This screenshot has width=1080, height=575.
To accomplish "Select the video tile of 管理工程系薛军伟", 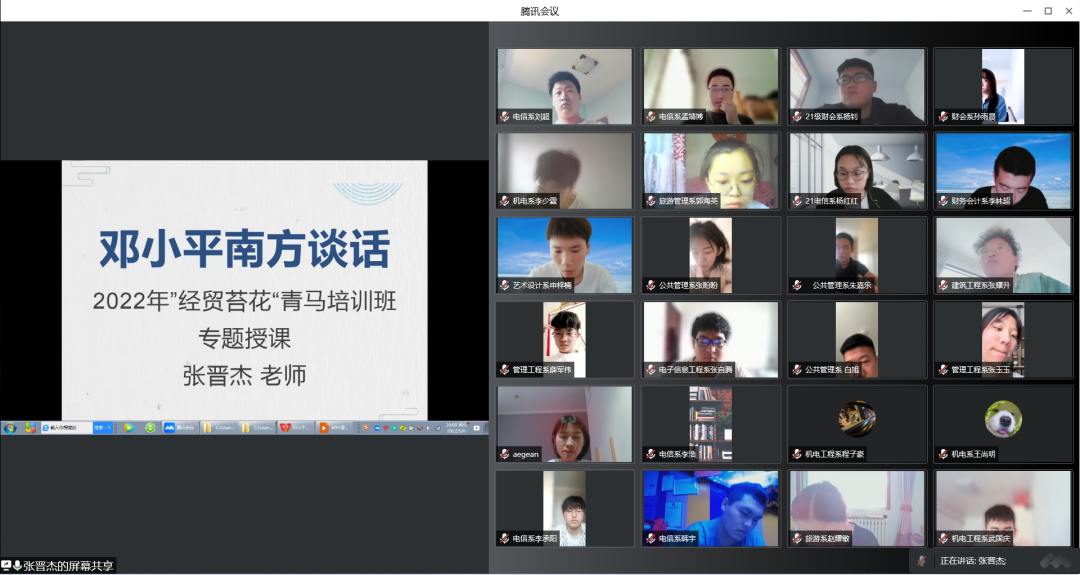I will point(565,339).
